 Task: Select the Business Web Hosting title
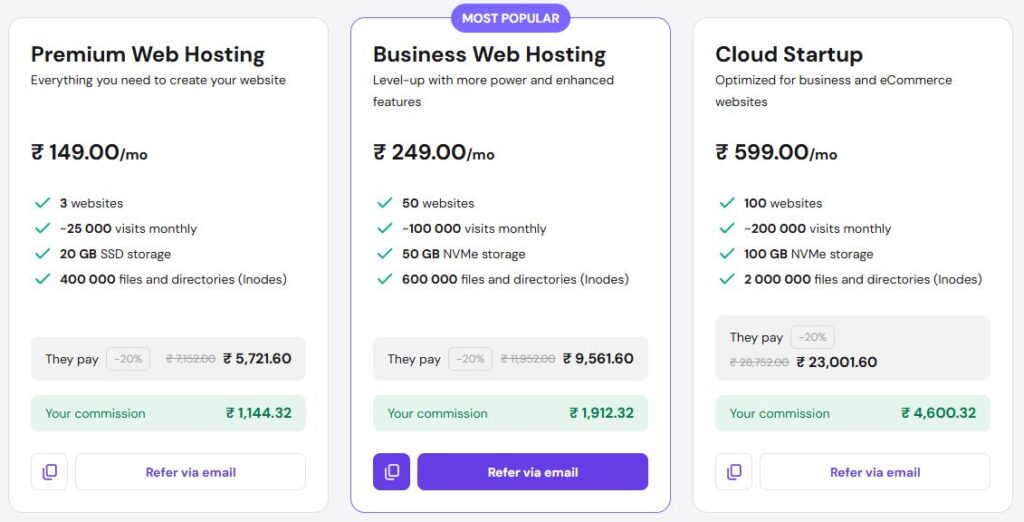pos(489,54)
